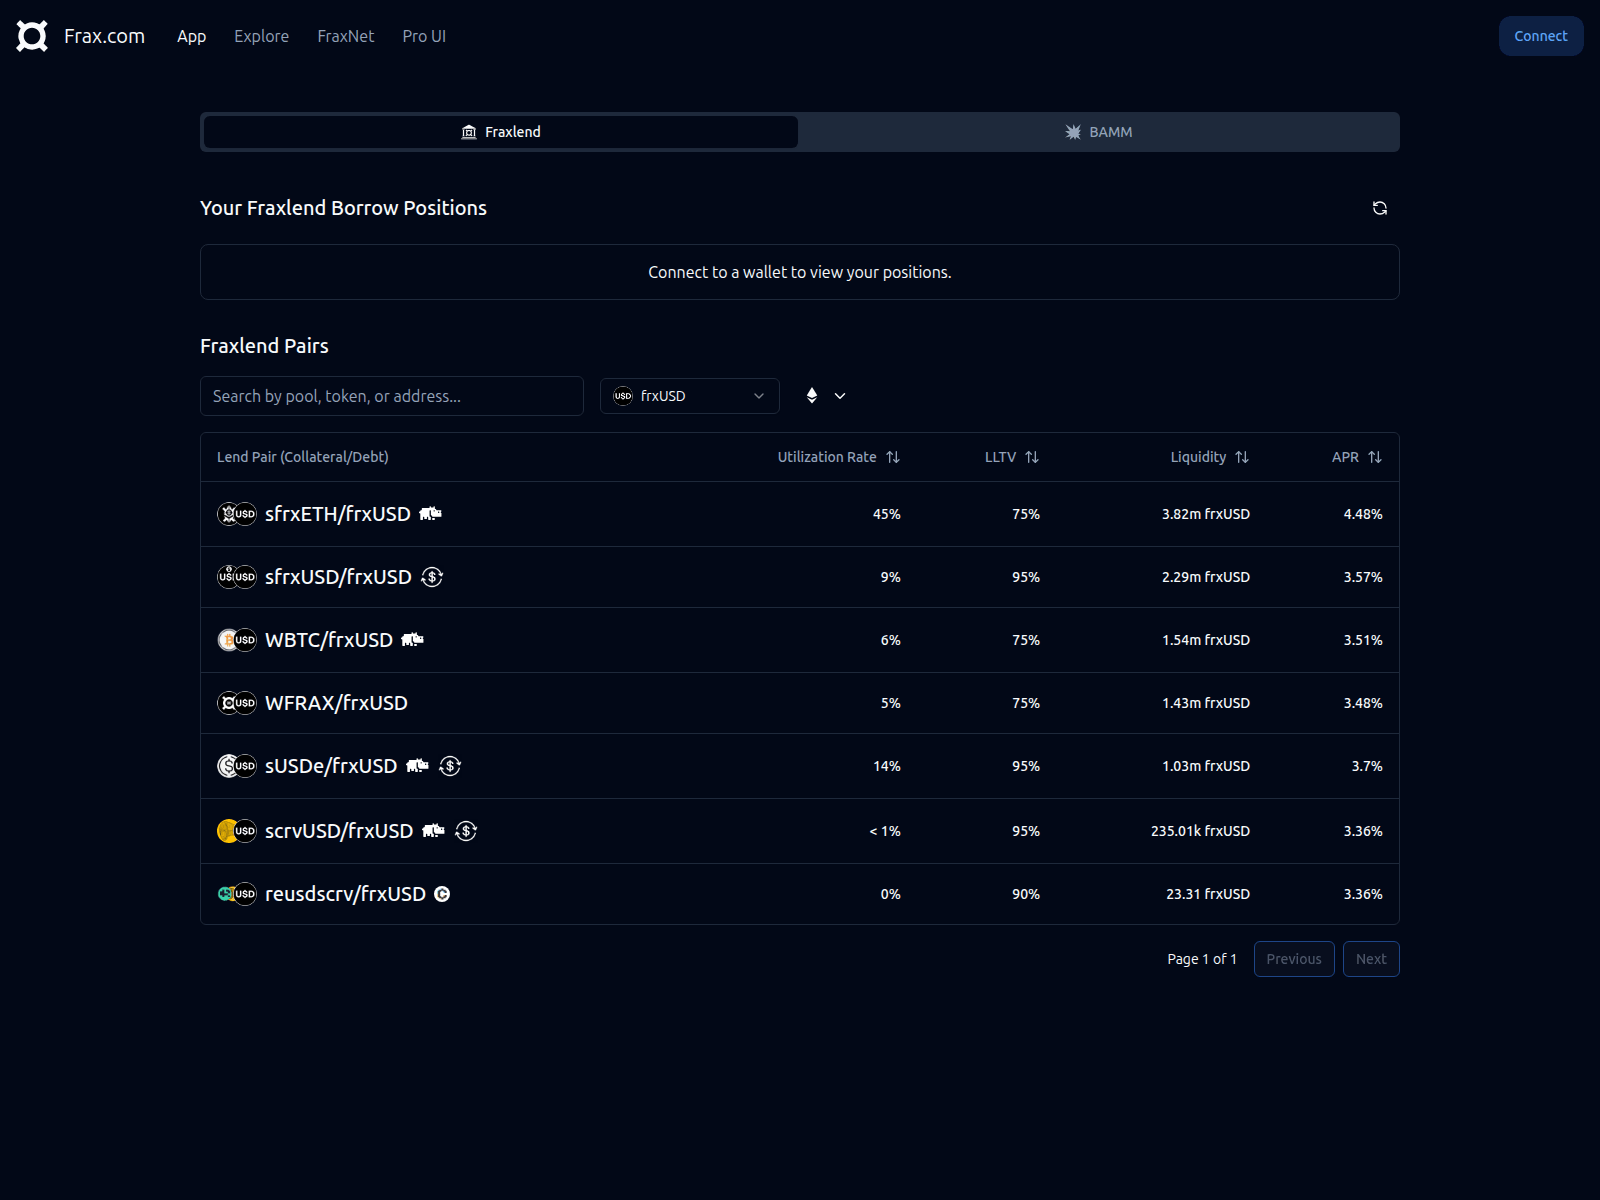Click scrvUSD/frxUSD dollar cycle badge
The image size is (1600, 1200).
coord(466,831)
